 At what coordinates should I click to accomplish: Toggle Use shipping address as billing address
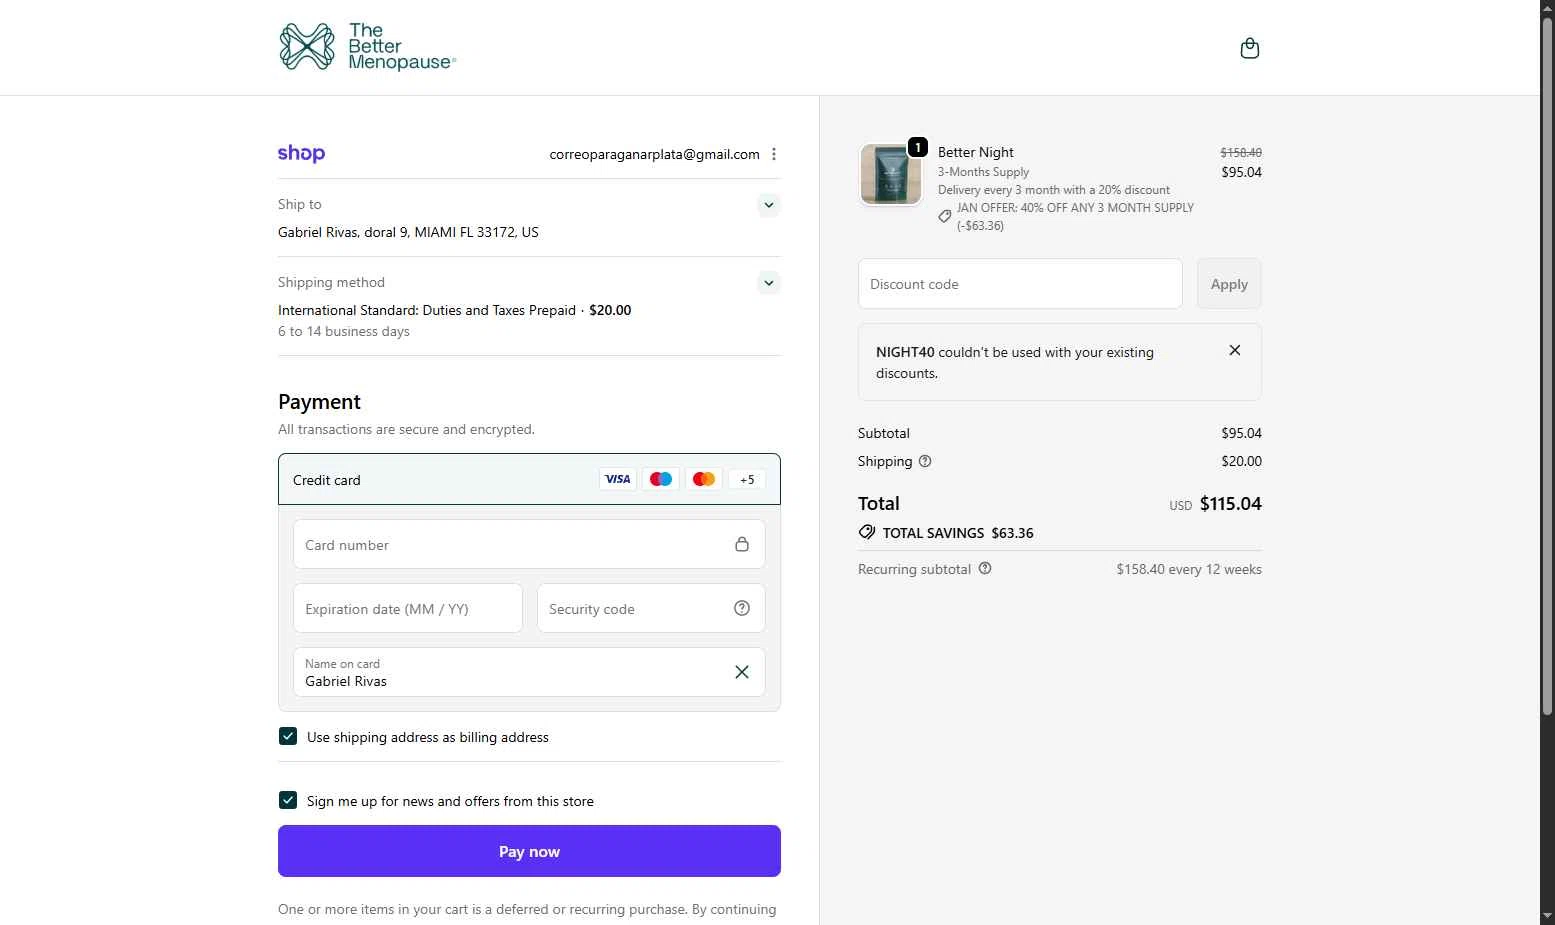288,736
